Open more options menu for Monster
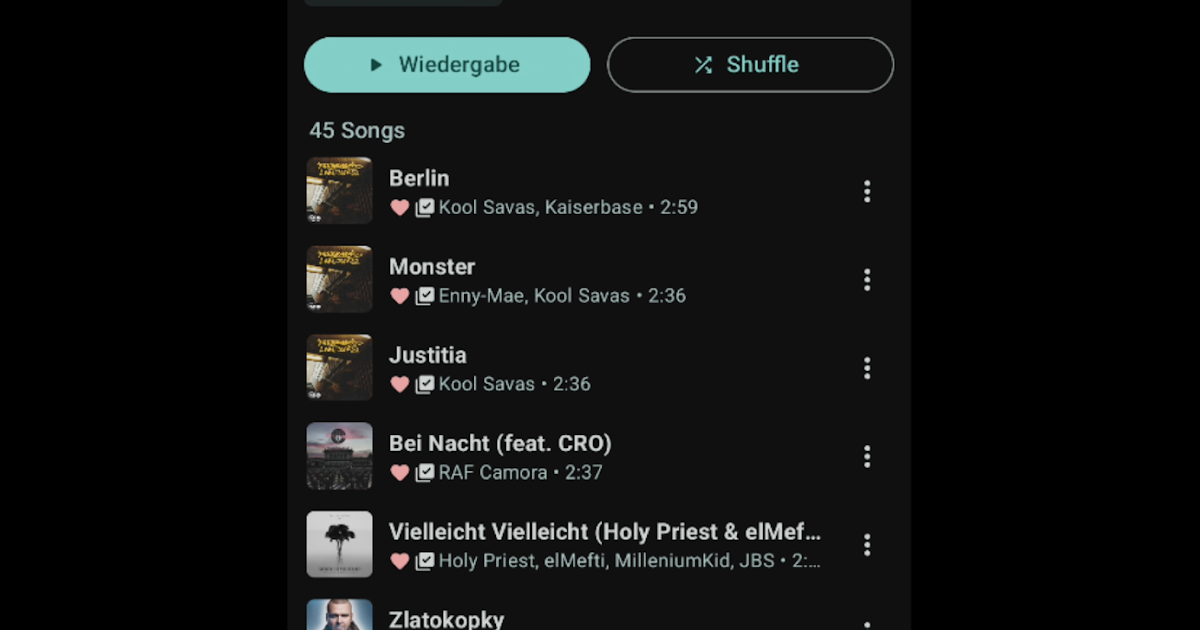 [x=866, y=280]
